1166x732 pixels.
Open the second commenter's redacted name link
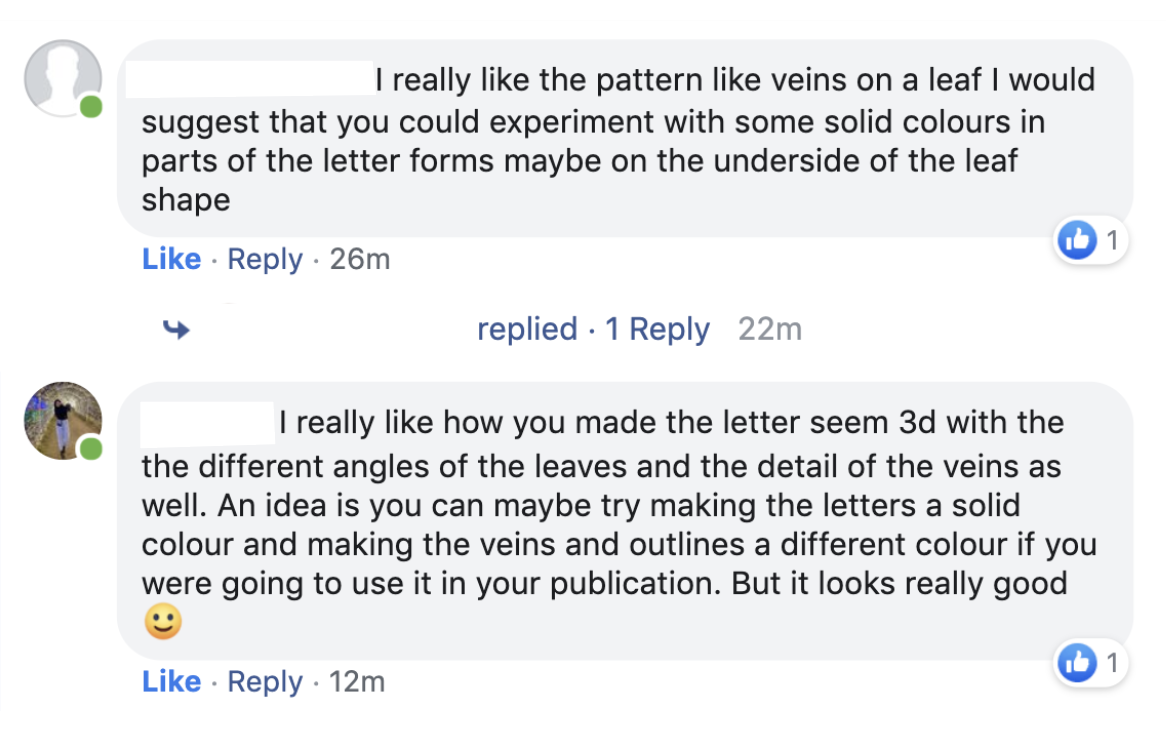[x=207, y=423]
